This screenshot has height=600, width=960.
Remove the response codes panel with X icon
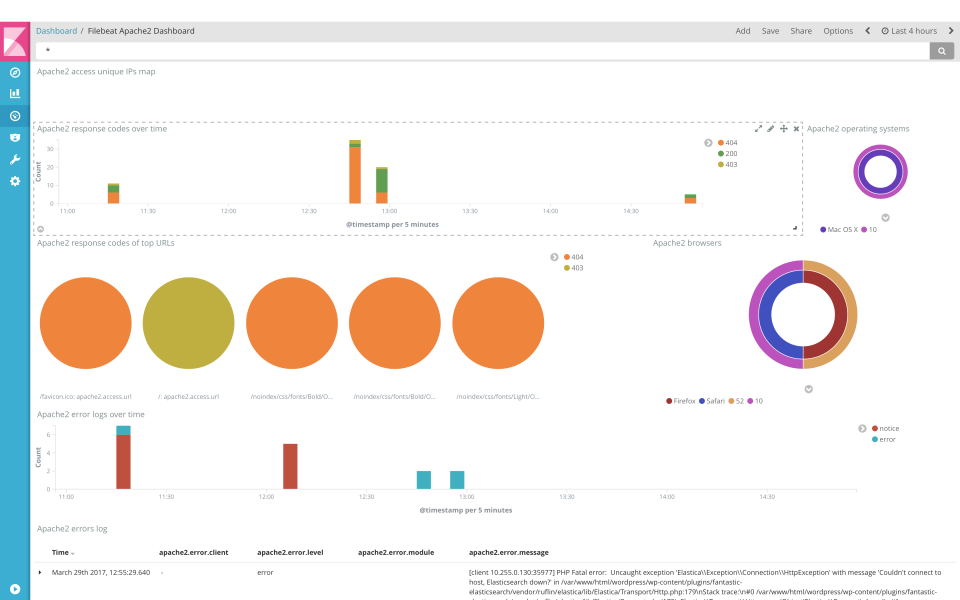click(796, 128)
